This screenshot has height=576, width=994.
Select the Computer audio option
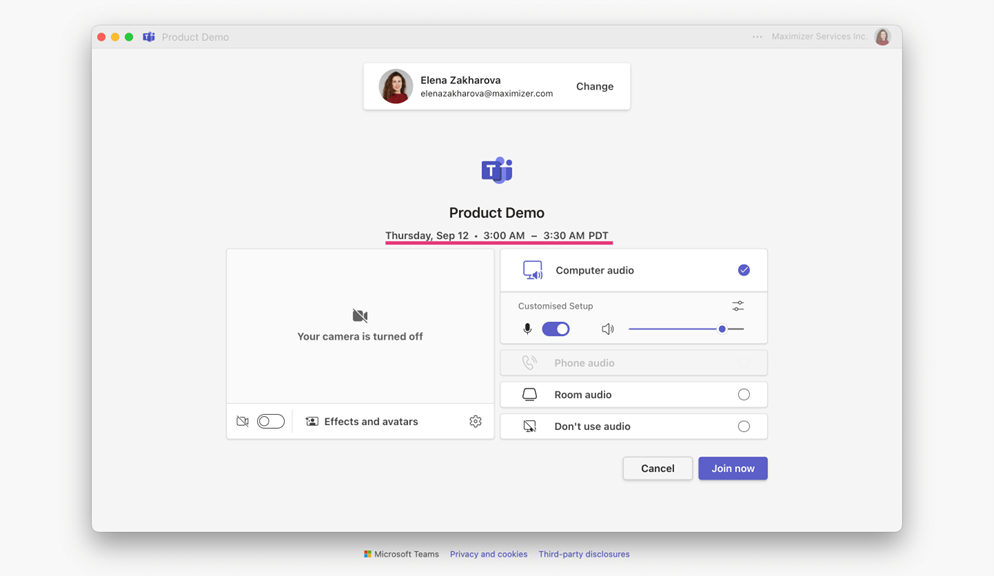pos(633,270)
